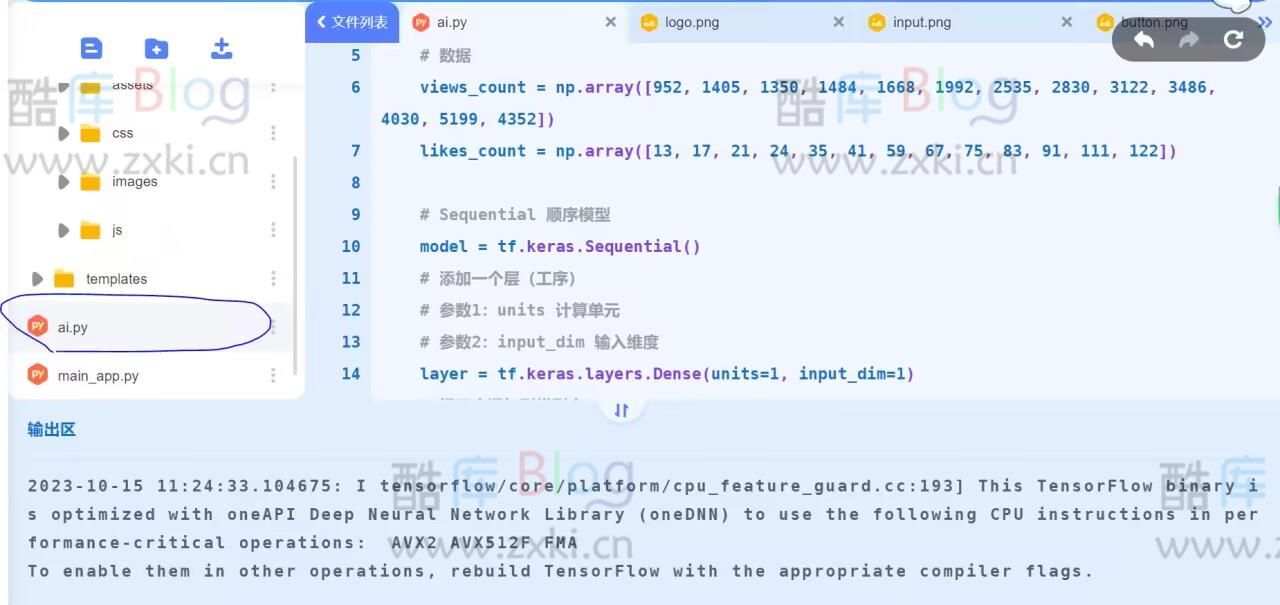Switch to the input.png tab

click(921, 22)
